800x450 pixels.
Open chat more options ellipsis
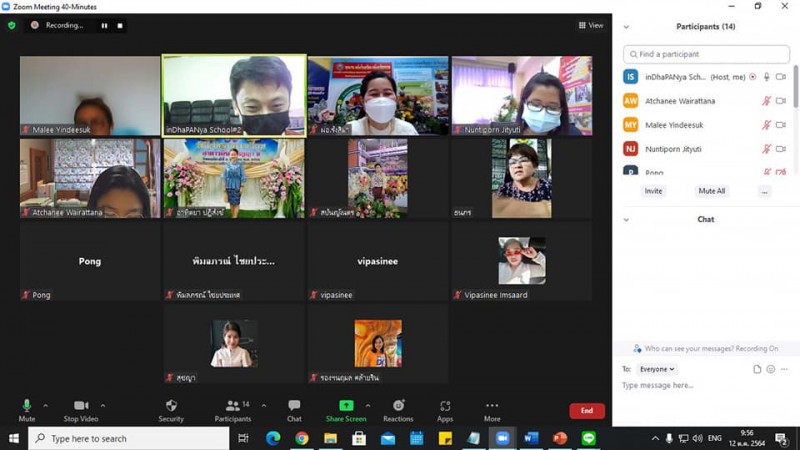[x=784, y=369]
